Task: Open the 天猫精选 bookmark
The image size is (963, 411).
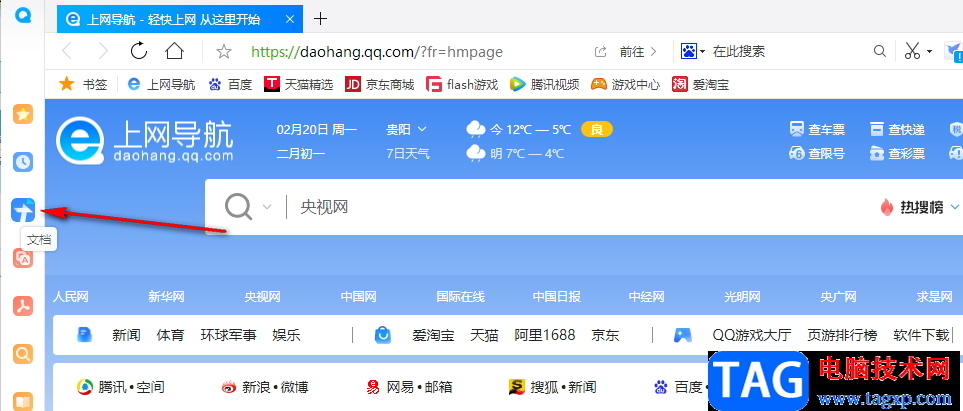Action: [298, 84]
